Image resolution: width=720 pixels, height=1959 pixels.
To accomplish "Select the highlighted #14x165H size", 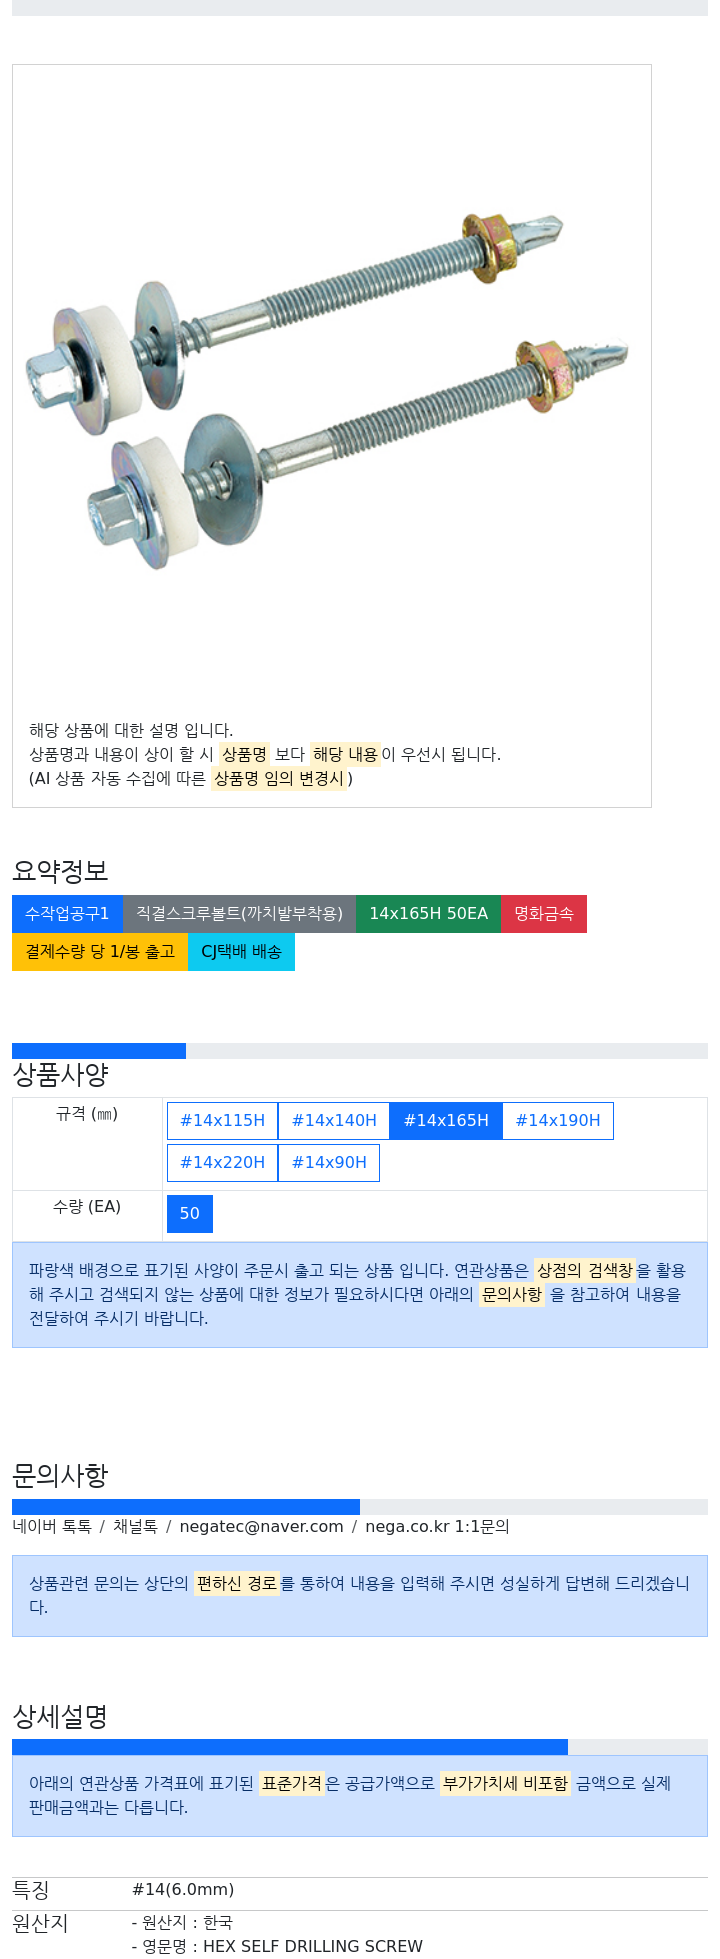I will click(x=446, y=1121).
